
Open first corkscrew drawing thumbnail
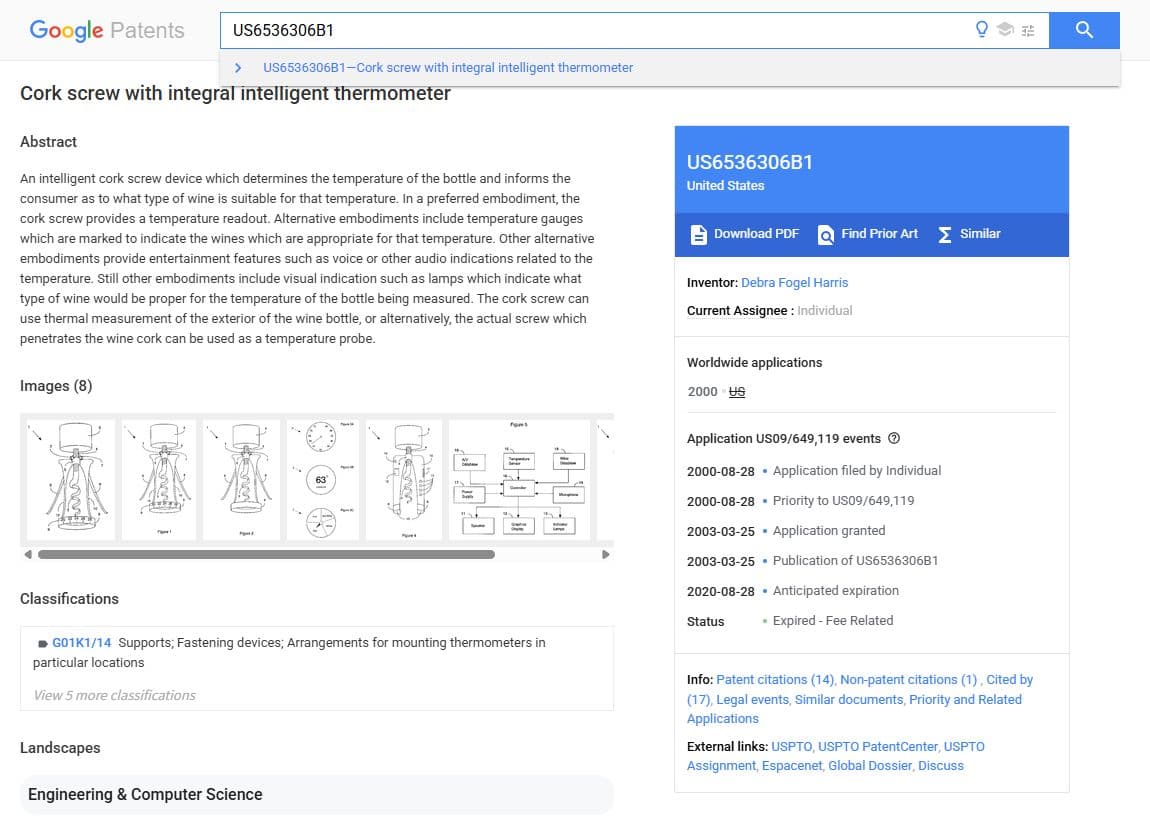click(71, 480)
